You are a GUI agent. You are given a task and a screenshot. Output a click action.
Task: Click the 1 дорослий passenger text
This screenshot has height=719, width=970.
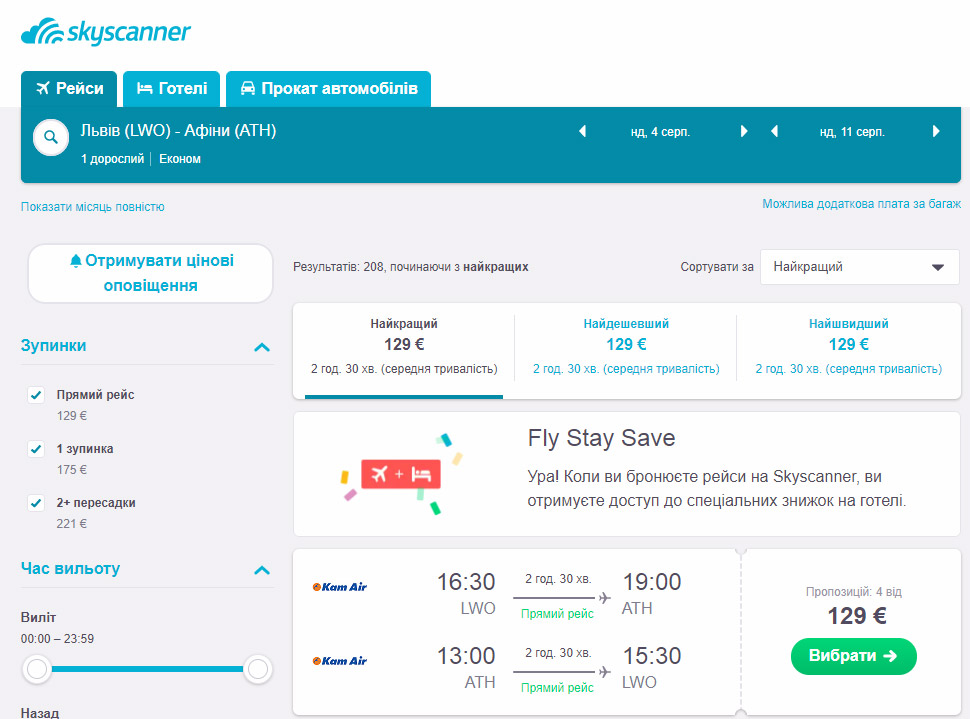pyautogui.click(x=112, y=159)
